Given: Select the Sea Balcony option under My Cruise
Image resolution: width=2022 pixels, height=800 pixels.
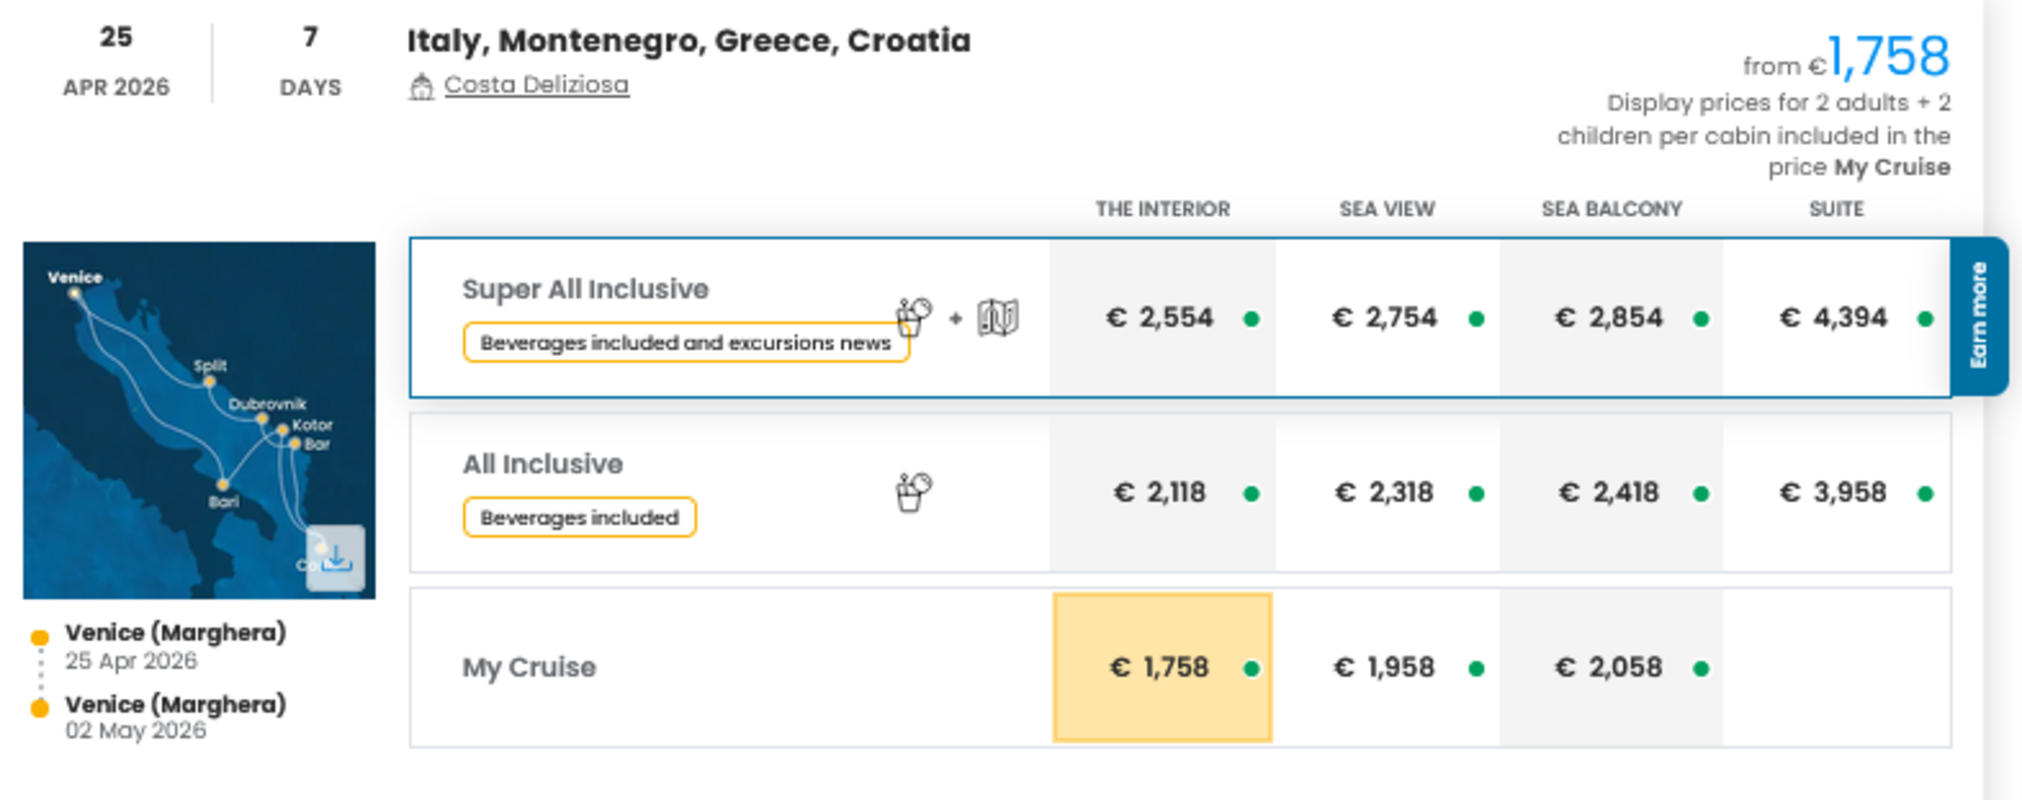Looking at the screenshot, I should point(1610,666).
